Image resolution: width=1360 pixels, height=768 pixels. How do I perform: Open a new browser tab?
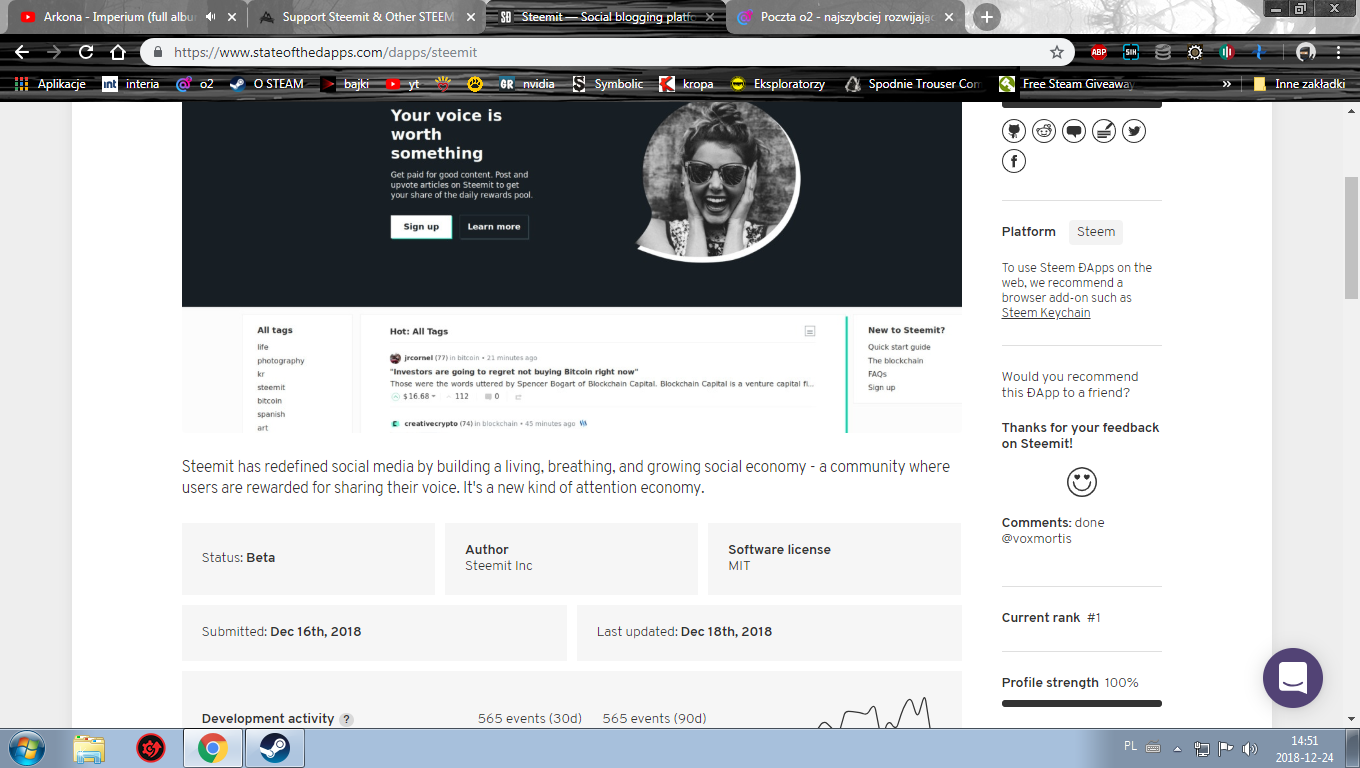click(987, 17)
